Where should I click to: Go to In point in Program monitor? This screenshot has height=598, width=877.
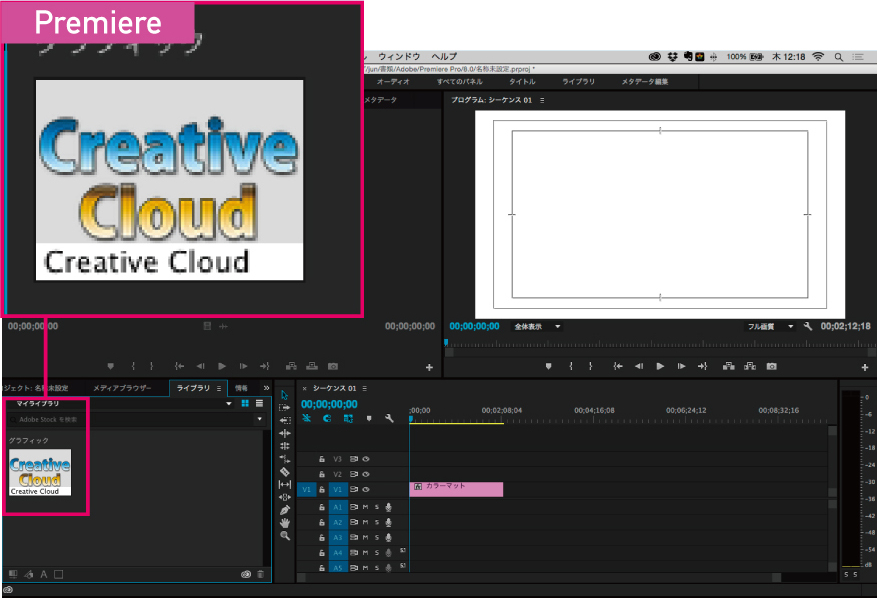click(x=617, y=366)
